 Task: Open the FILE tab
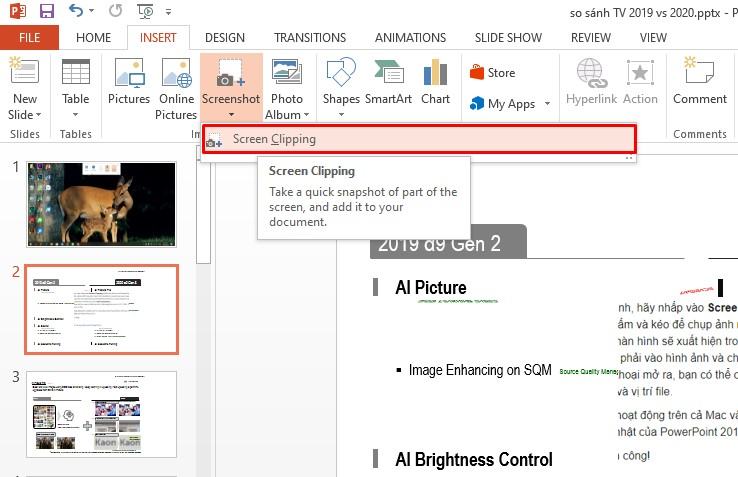coord(29,38)
